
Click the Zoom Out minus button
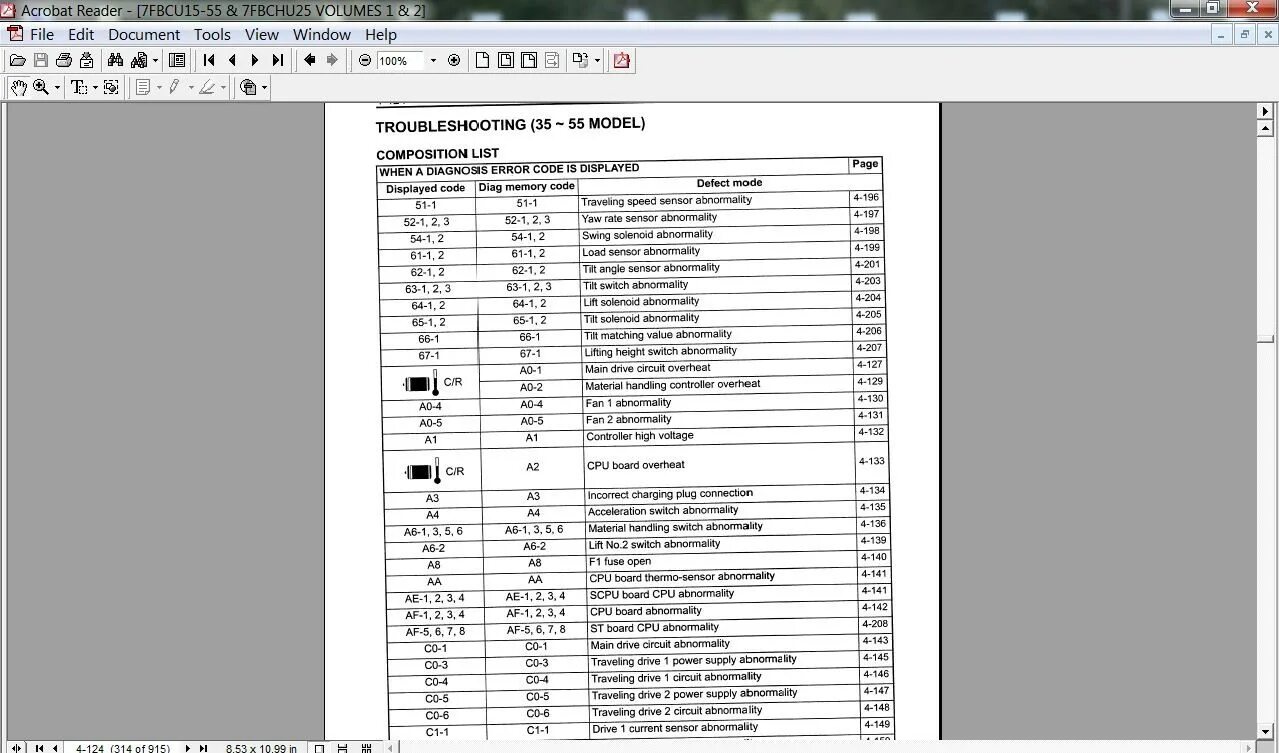coord(365,60)
